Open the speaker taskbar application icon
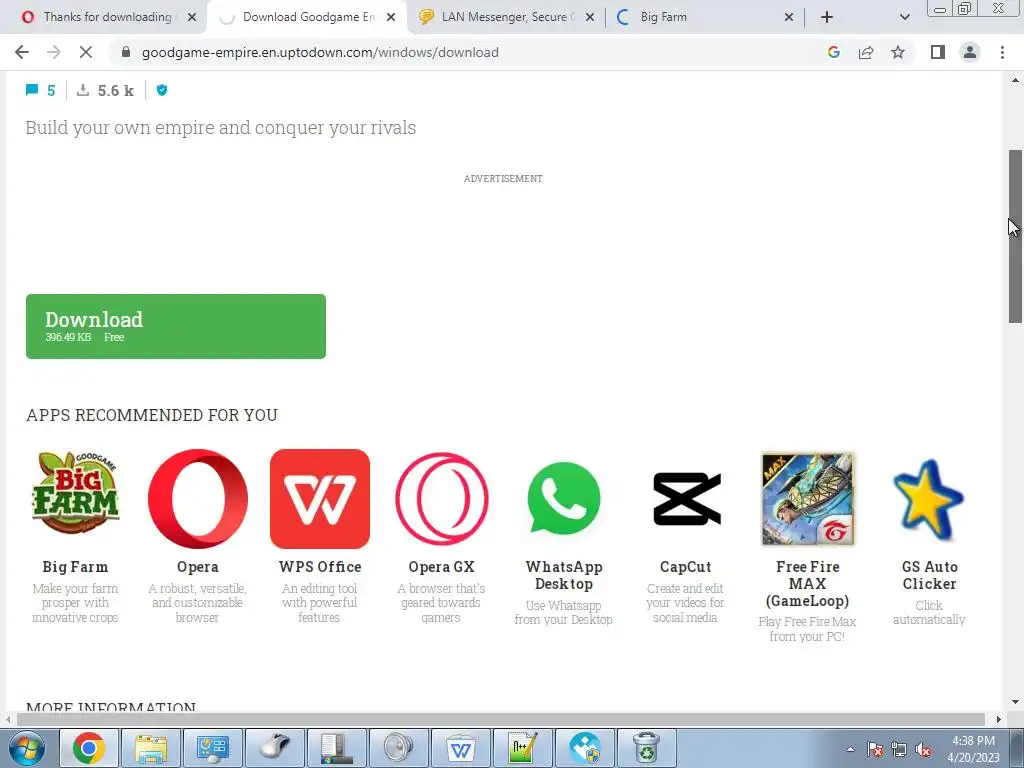Screen dimensions: 1024x768 pyautogui.click(x=398, y=748)
